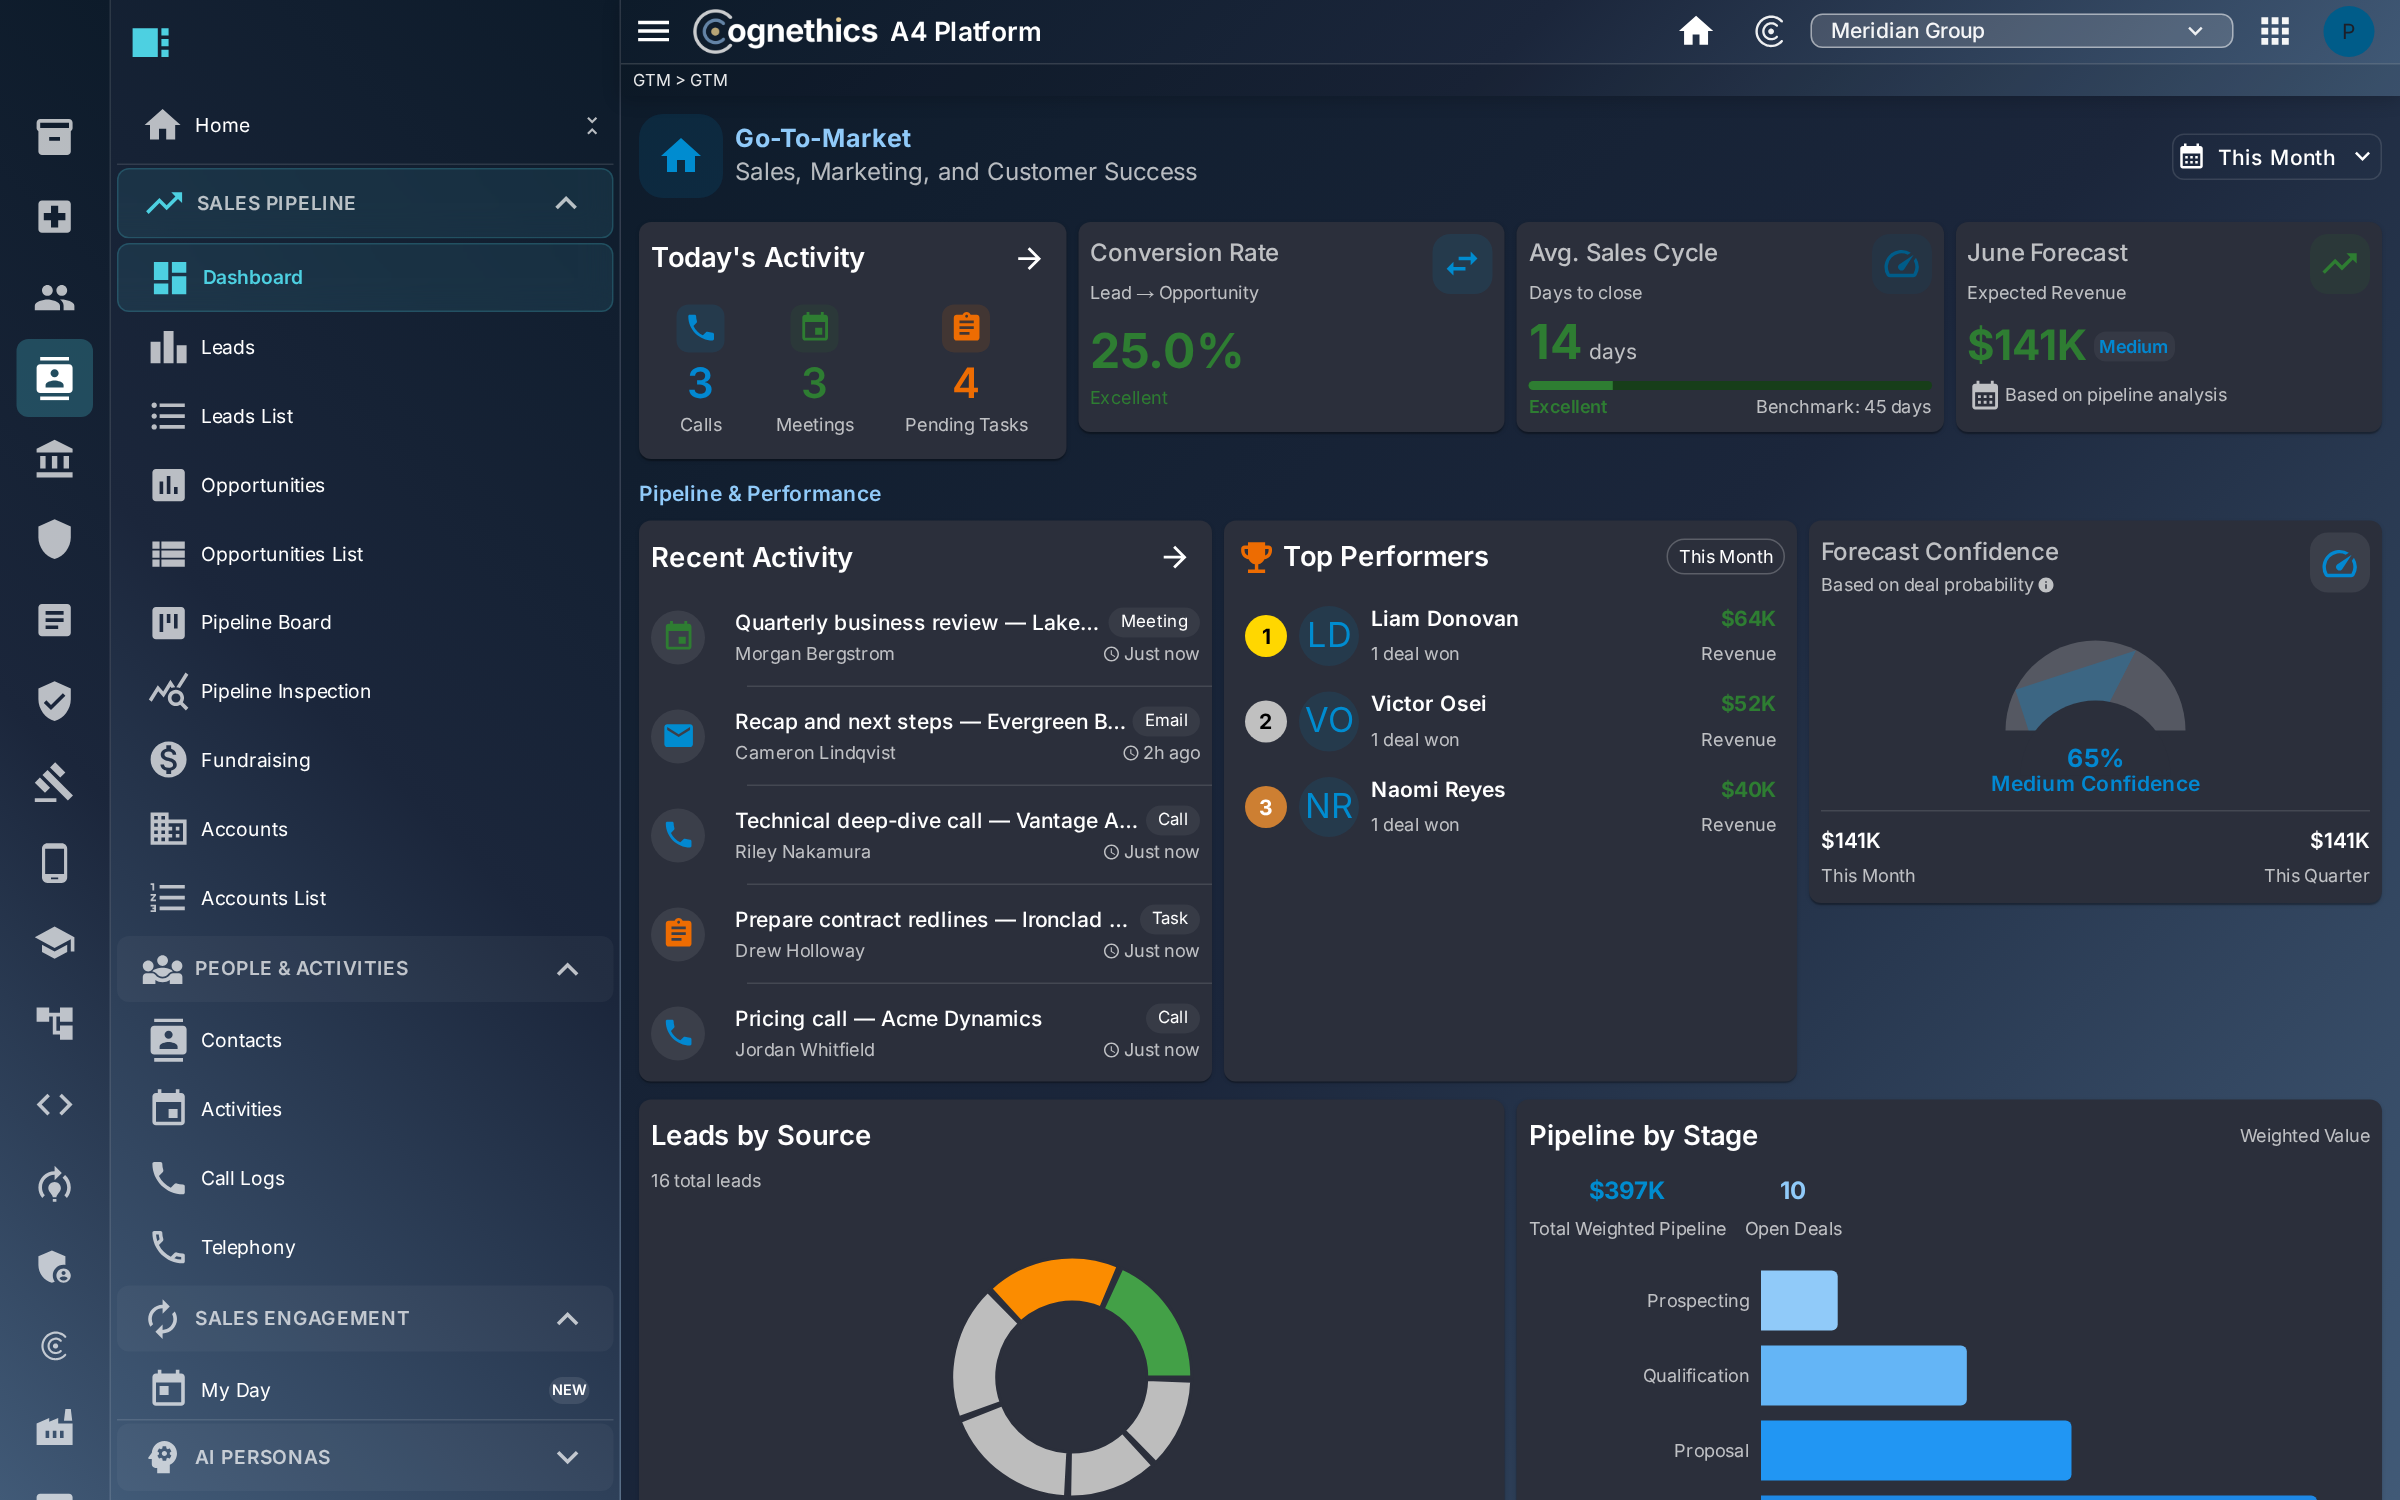Image resolution: width=2400 pixels, height=1500 pixels.
Task: Open the hamburger menu in the header
Action: 653,31
